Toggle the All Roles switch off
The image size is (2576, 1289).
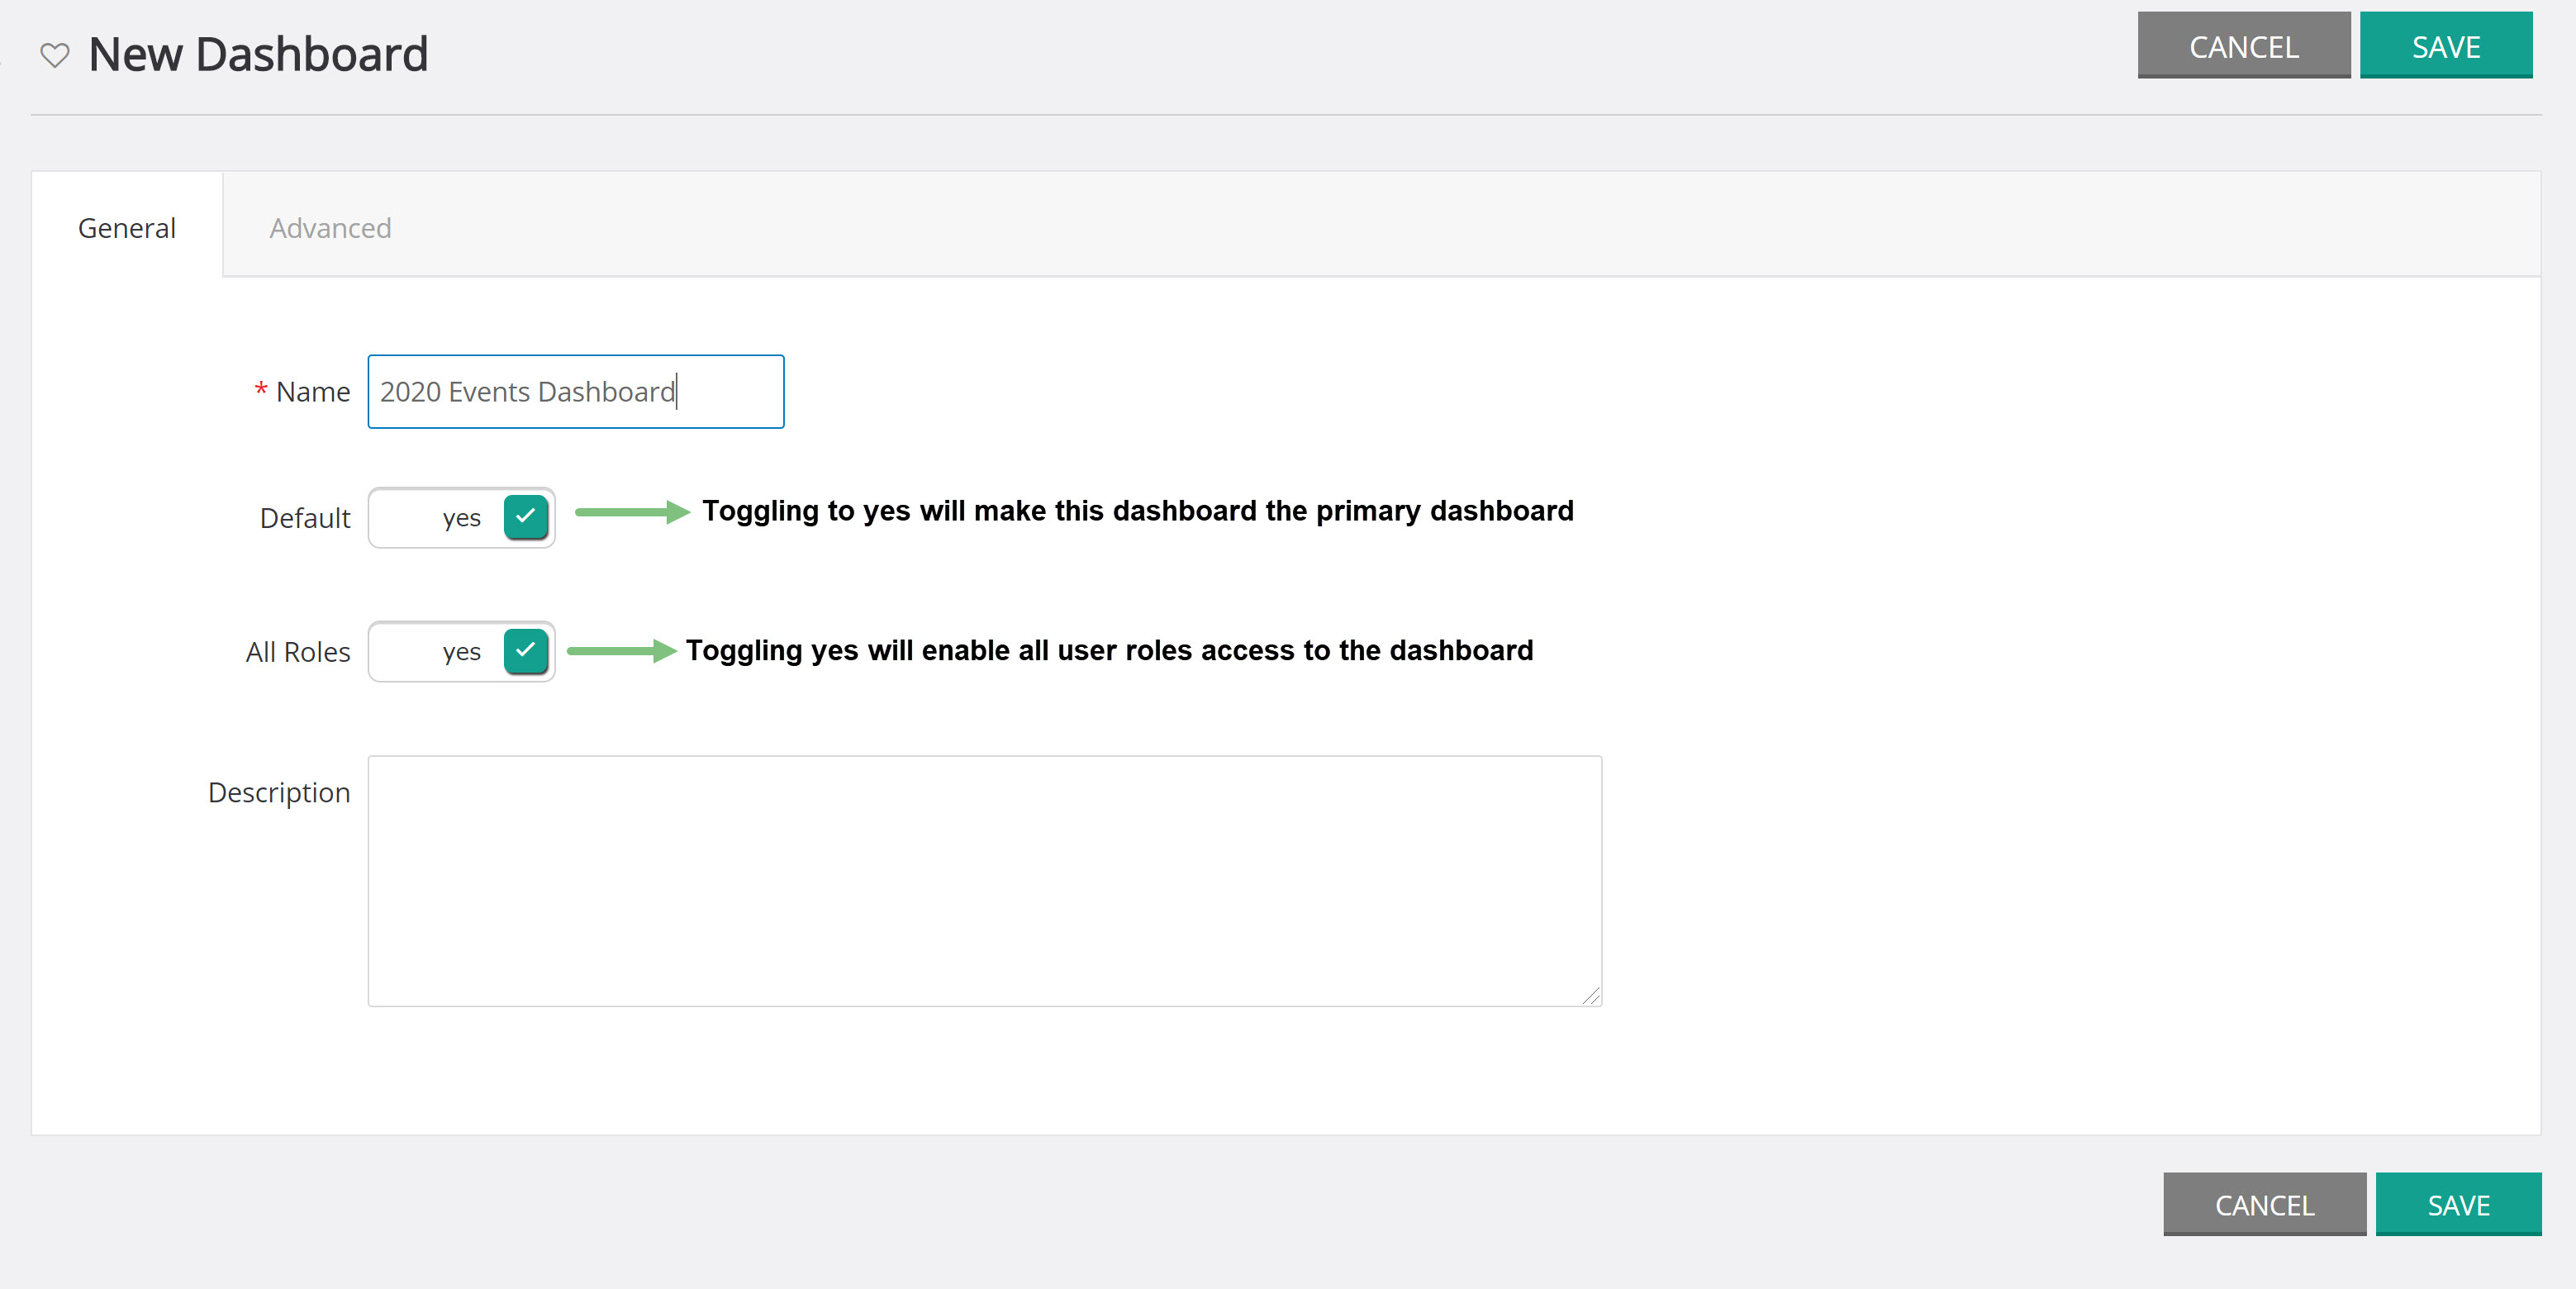click(461, 651)
